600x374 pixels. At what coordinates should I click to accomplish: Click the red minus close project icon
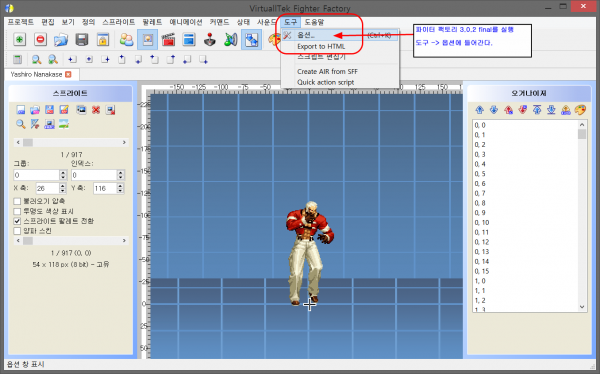click(x=40, y=39)
